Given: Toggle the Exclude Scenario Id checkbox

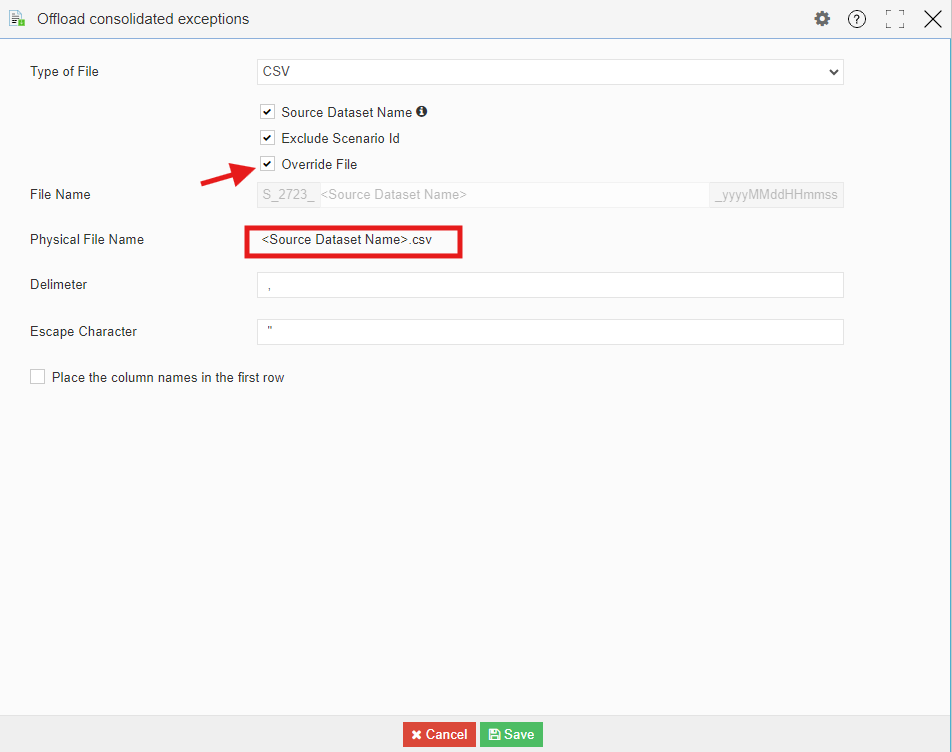Looking at the screenshot, I should click(267, 138).
